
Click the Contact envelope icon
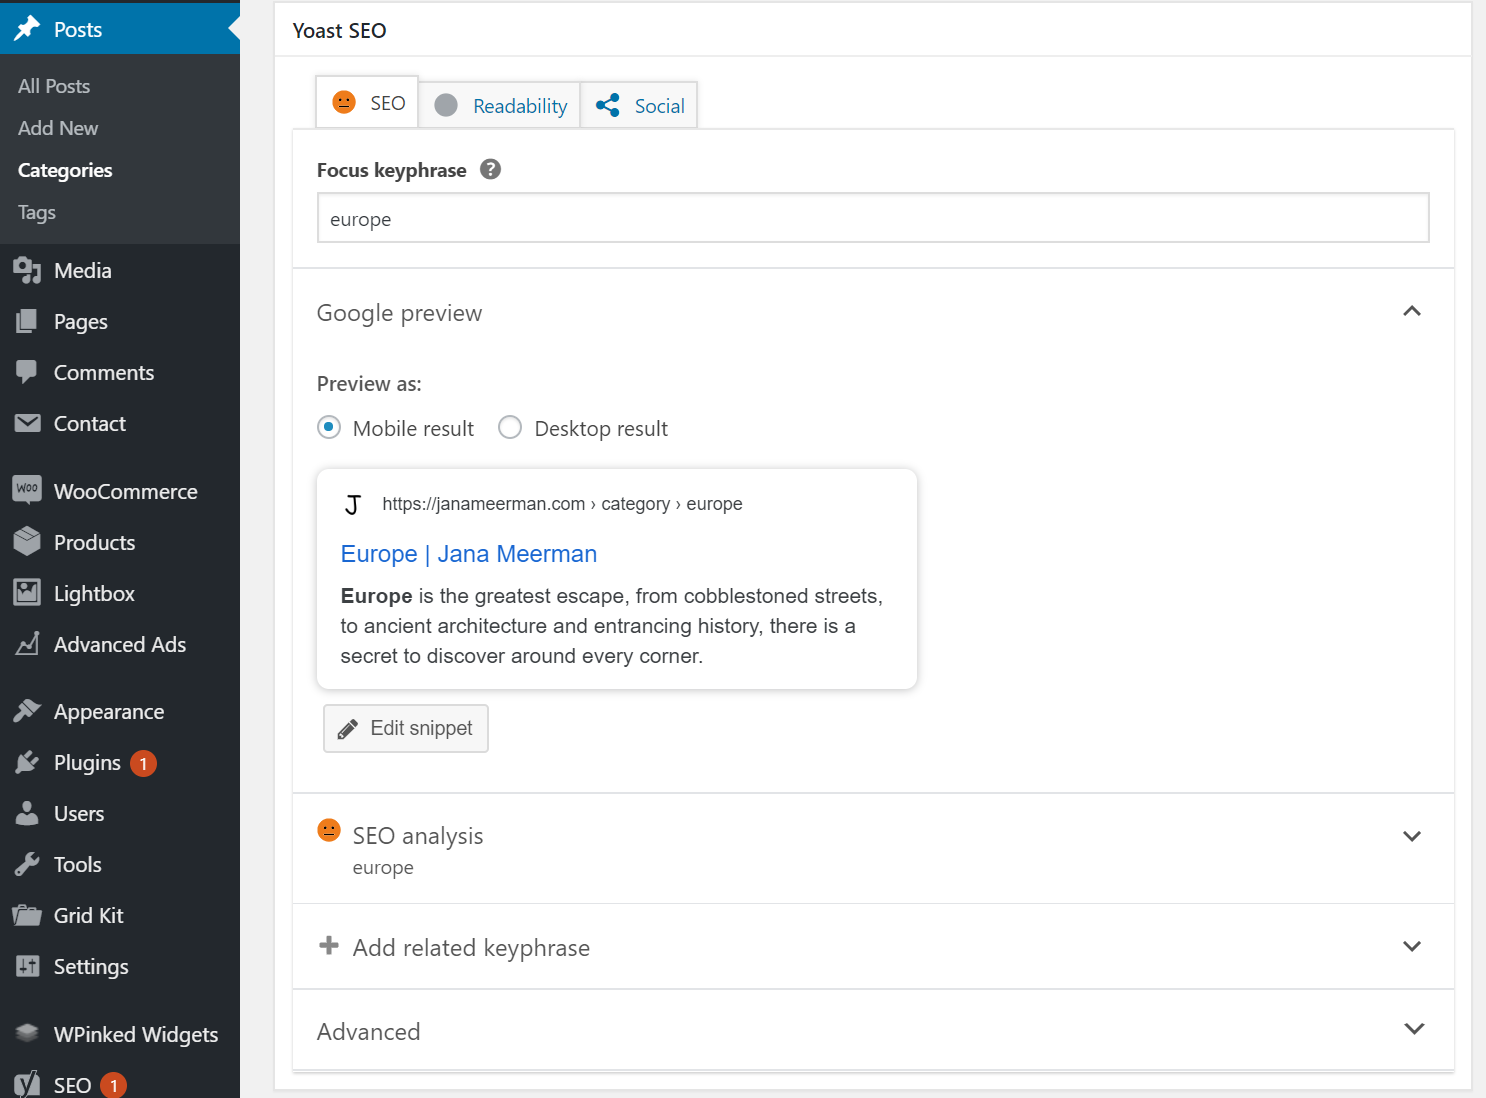click(27, 423)
